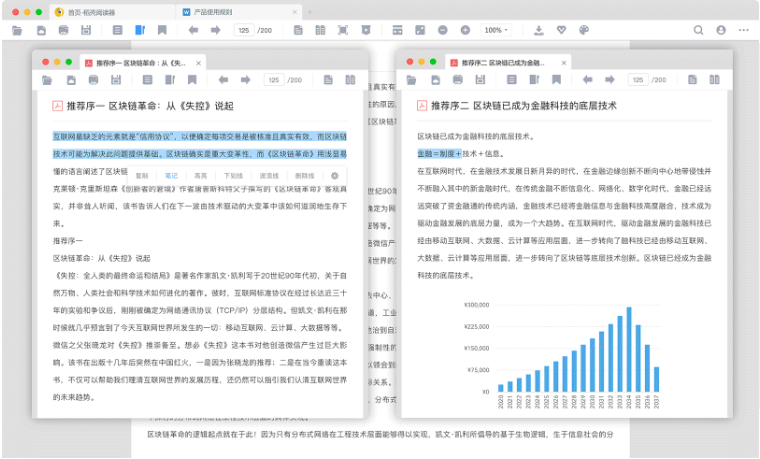Click the zoom out minus icon

coord(442,30)
